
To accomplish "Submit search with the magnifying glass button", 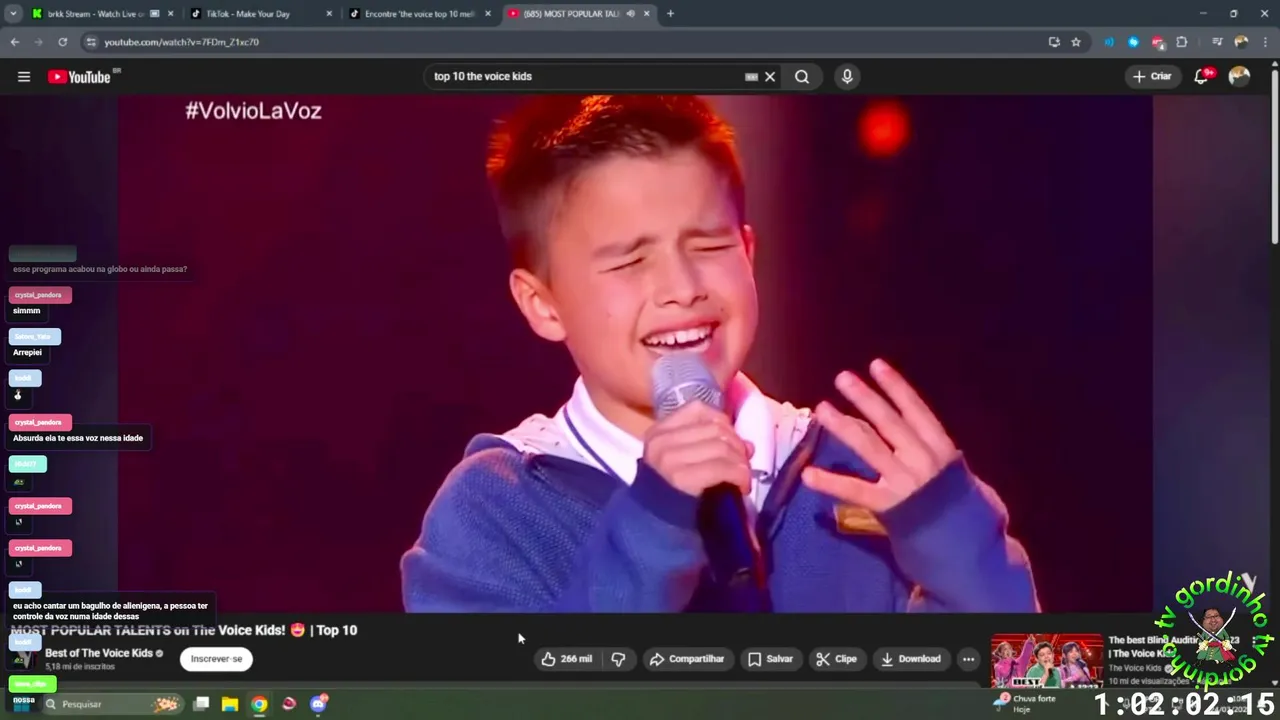I will click(x=802, y=77).
